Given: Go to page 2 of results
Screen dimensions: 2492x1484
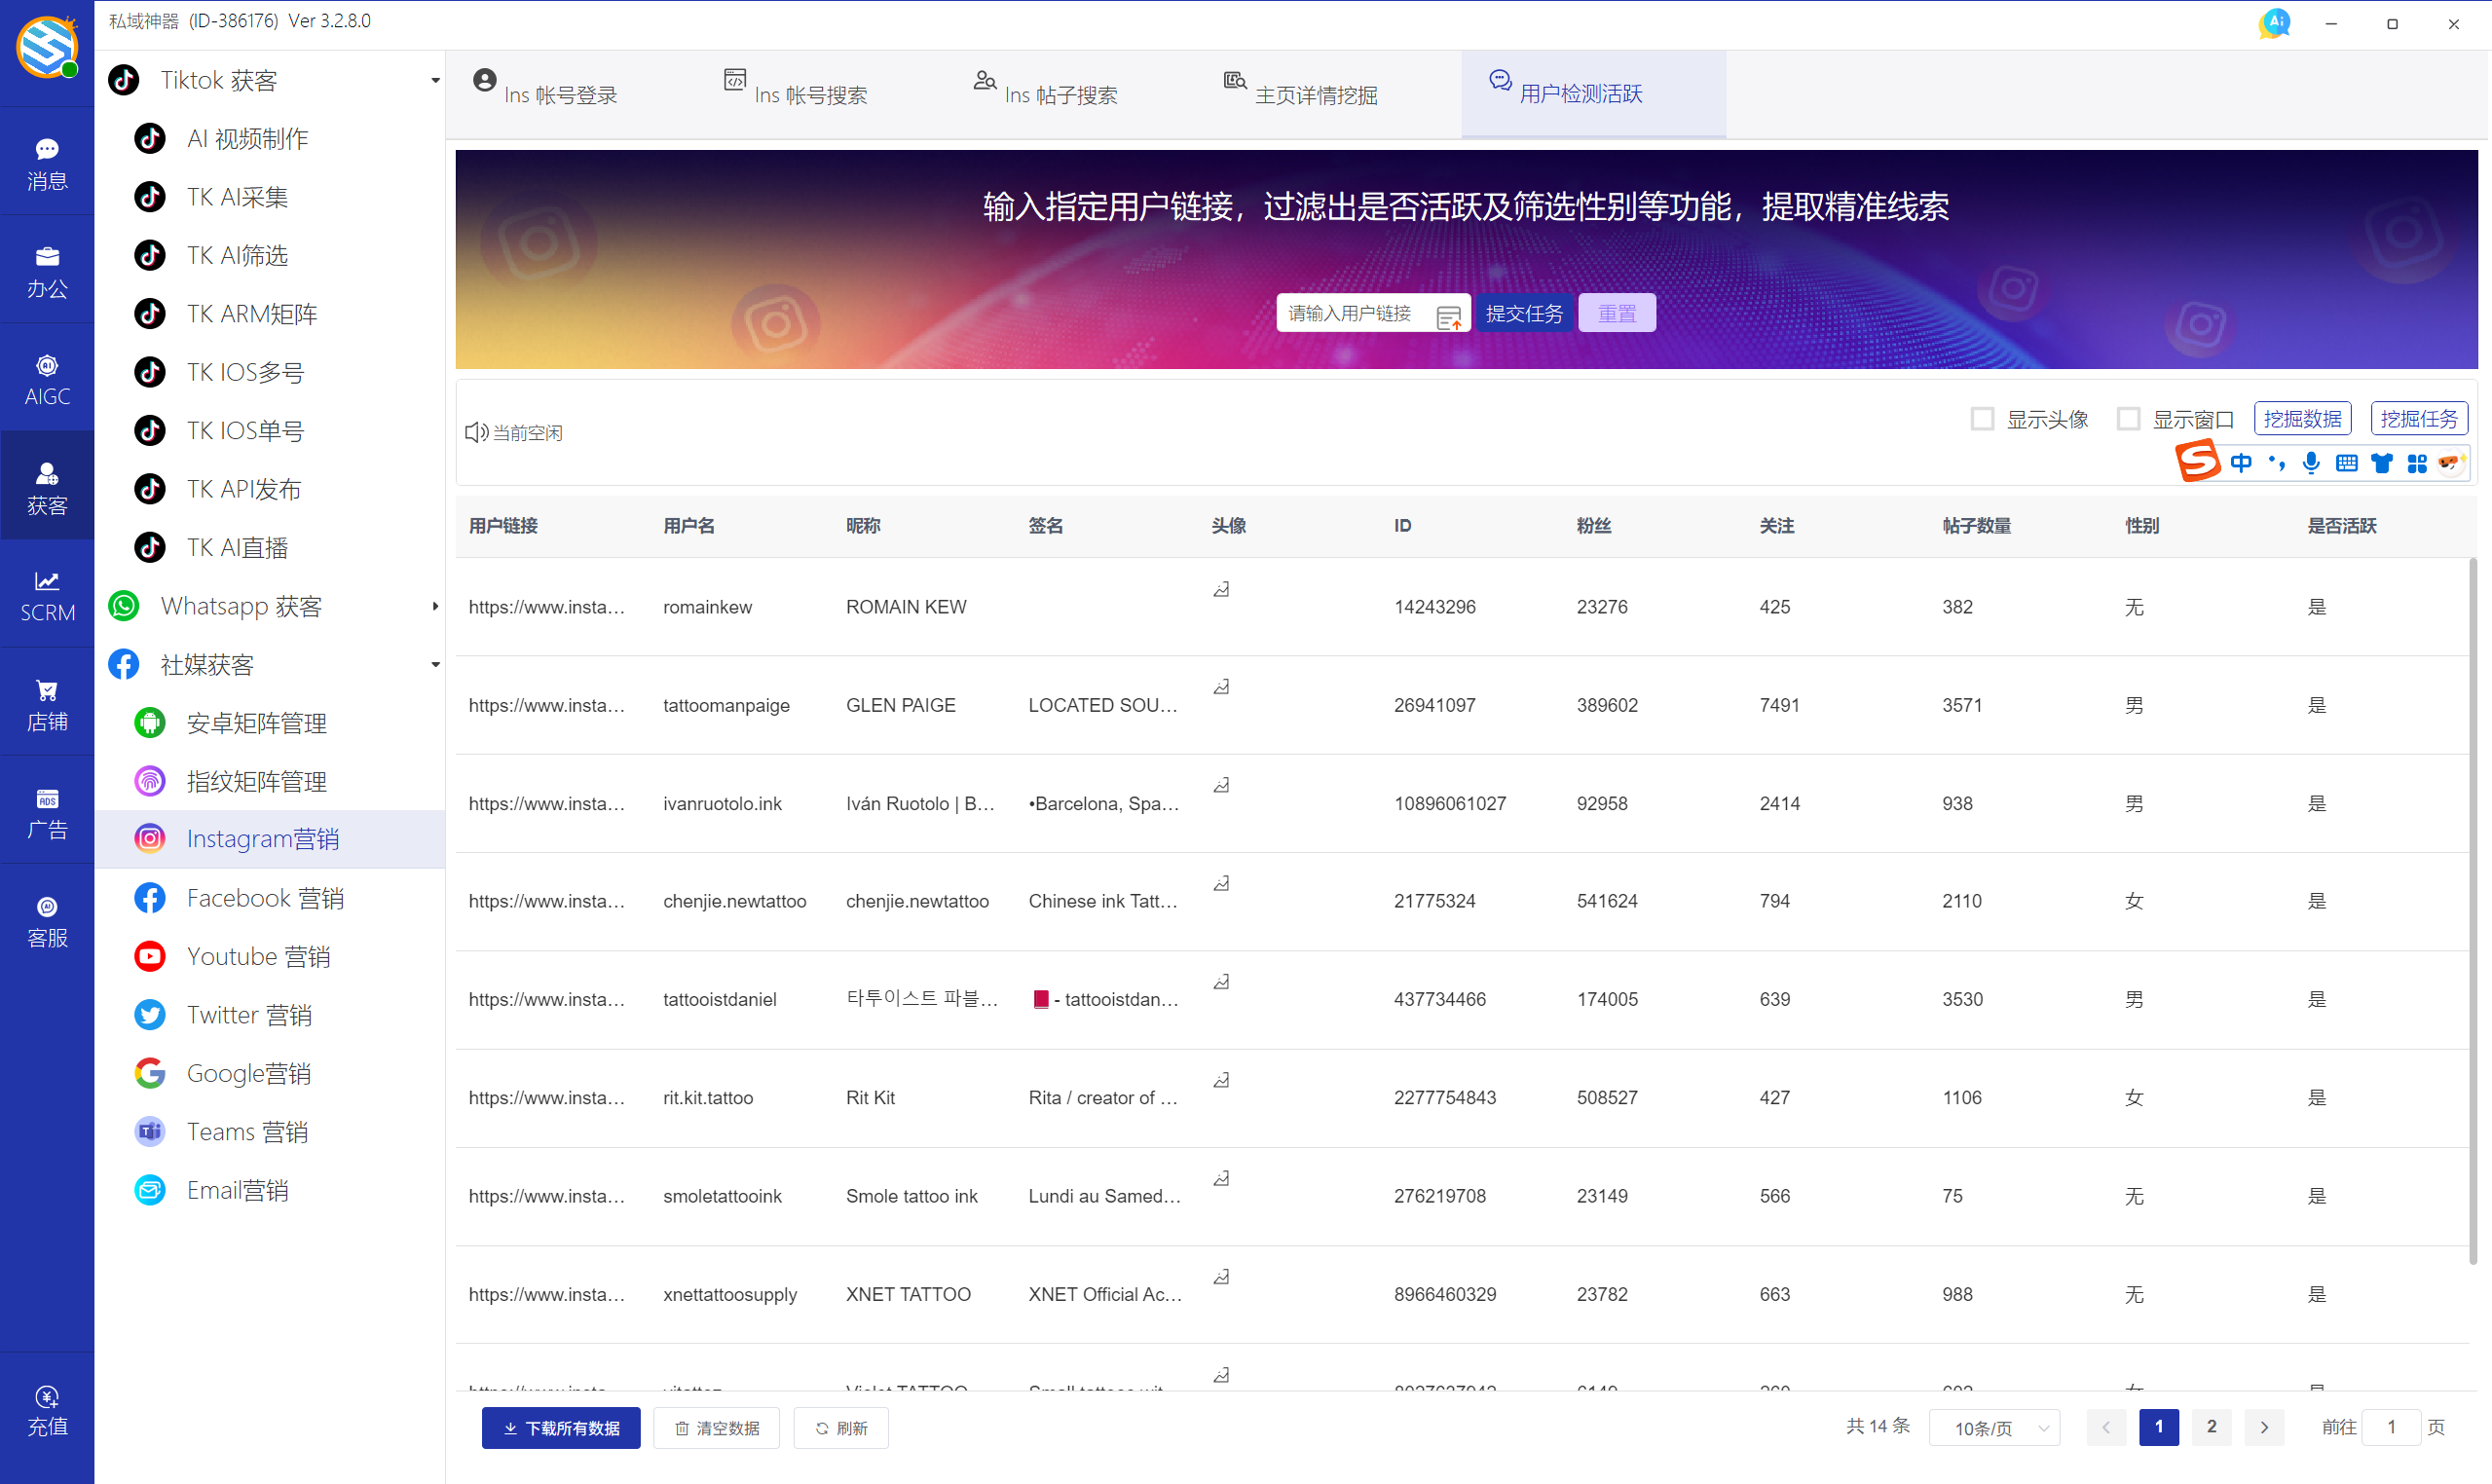Looking at the screenshot, I should (x=2211, y=1427).
